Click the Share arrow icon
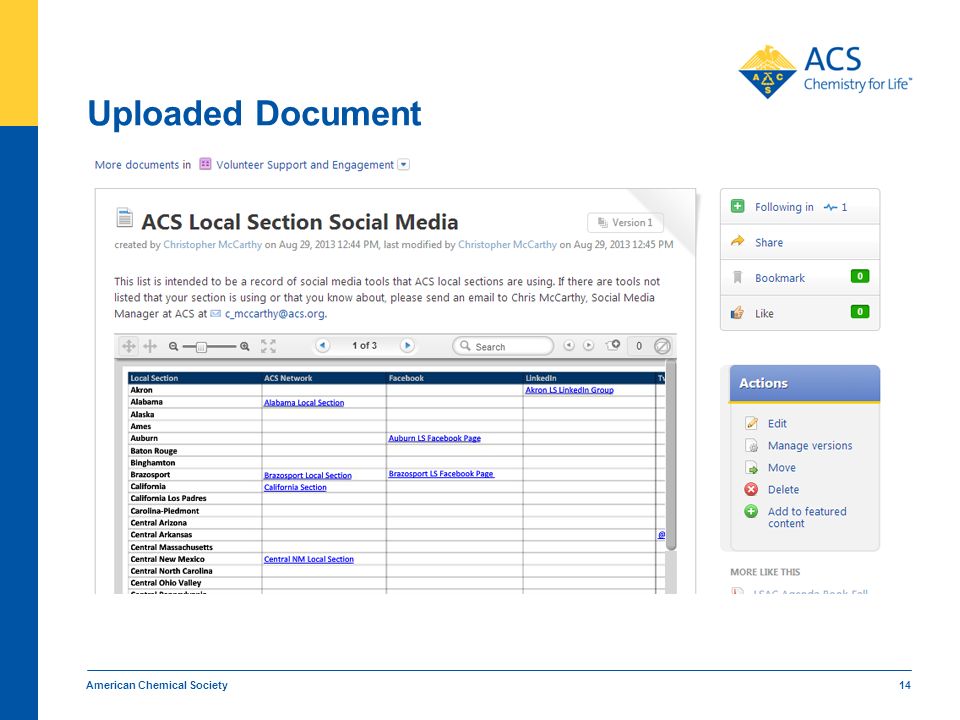Image resolution: width=960 pixels, height=720 pixels. click(x=738, y=241)
